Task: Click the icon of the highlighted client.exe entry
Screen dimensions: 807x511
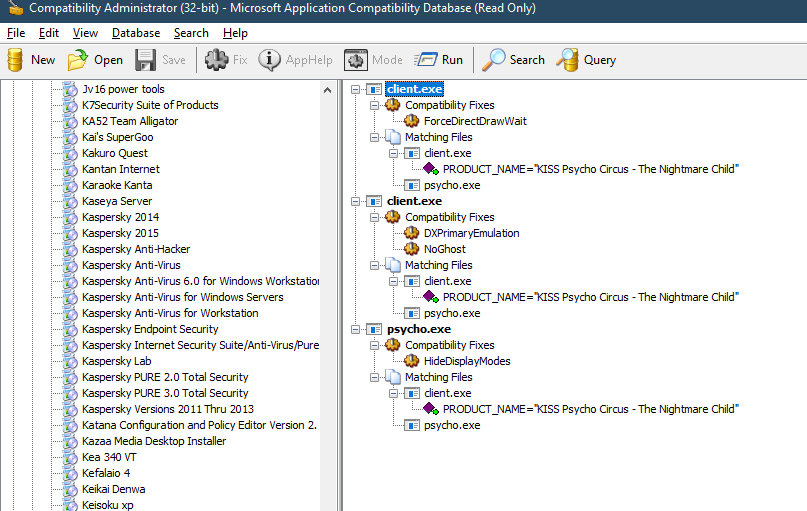Action: point(374,89)
